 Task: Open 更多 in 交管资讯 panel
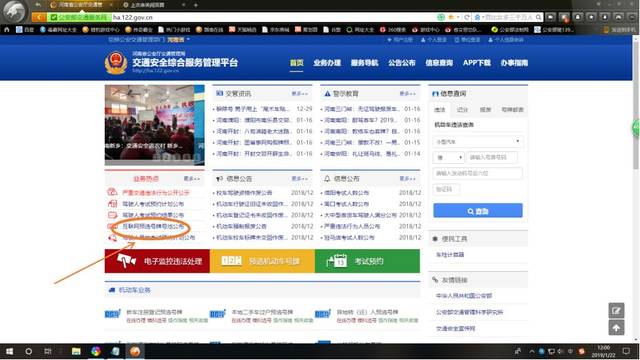(300, 93)
